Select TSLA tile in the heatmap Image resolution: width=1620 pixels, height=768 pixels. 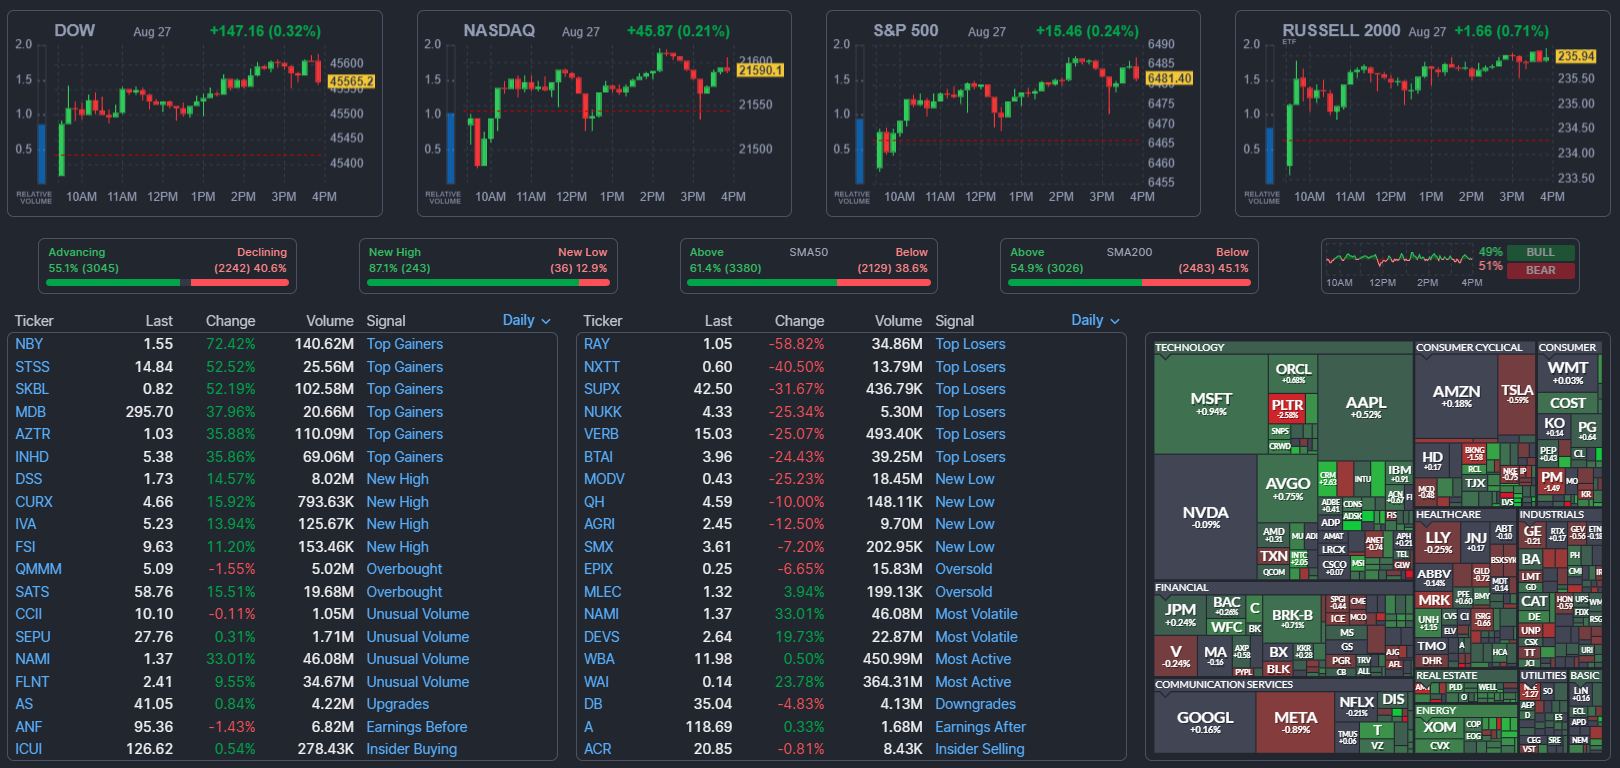coord(1517,394)
